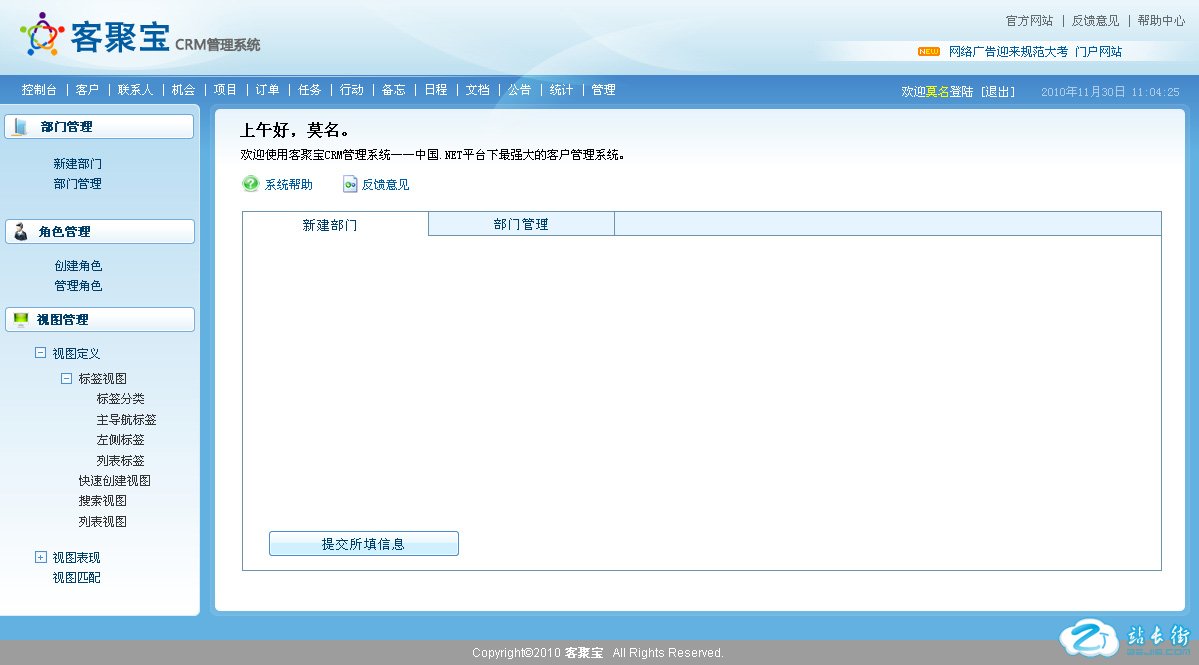The width and height of the screenshot is (1199, 665).
Task: Click the orange NEW badge icon
Action: pyautogui.click(x=928, y=52)
